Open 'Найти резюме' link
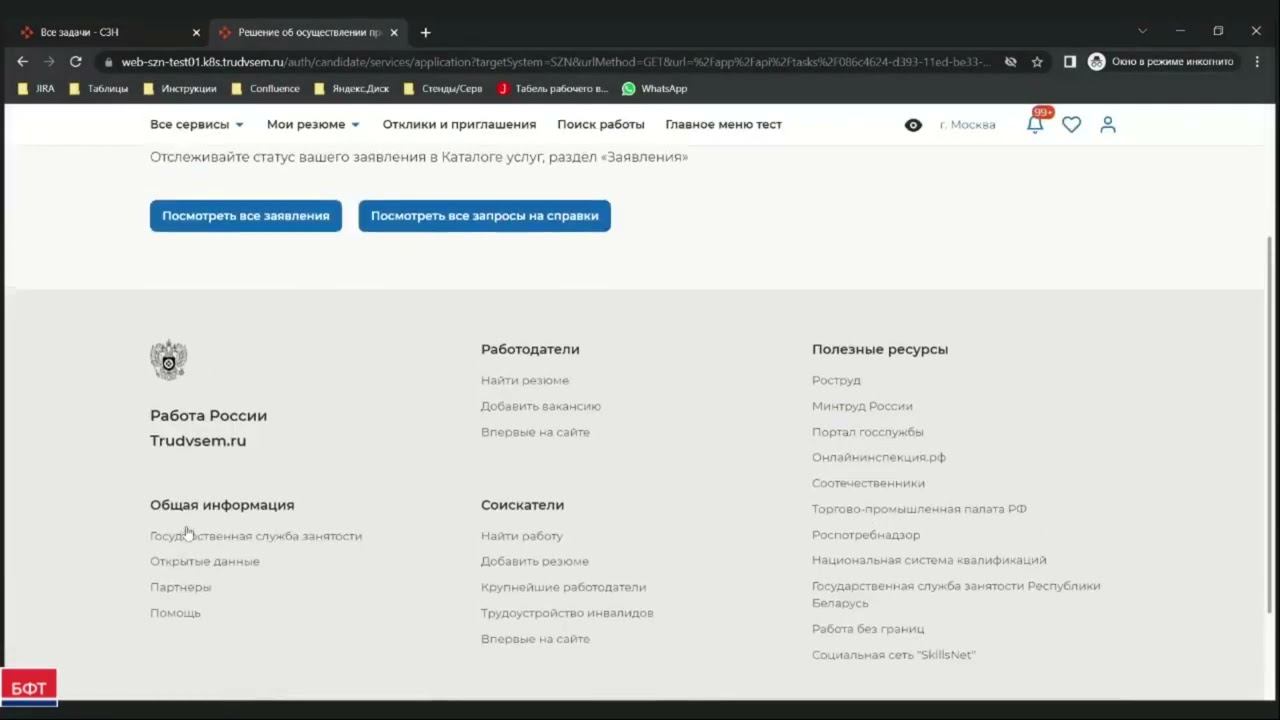Image resolution: width=1280 pixels, height=720 pixels. click(x=525, y=380)
